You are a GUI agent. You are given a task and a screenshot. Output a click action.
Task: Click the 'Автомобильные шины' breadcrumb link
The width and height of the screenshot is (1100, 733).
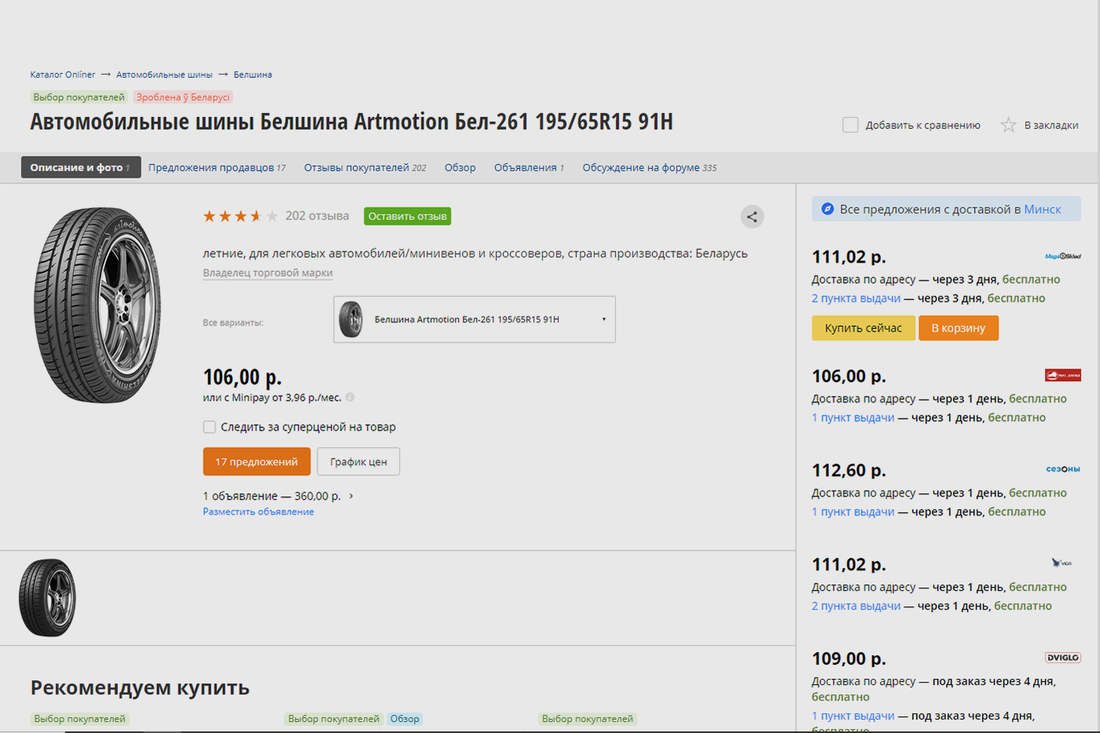164,75
